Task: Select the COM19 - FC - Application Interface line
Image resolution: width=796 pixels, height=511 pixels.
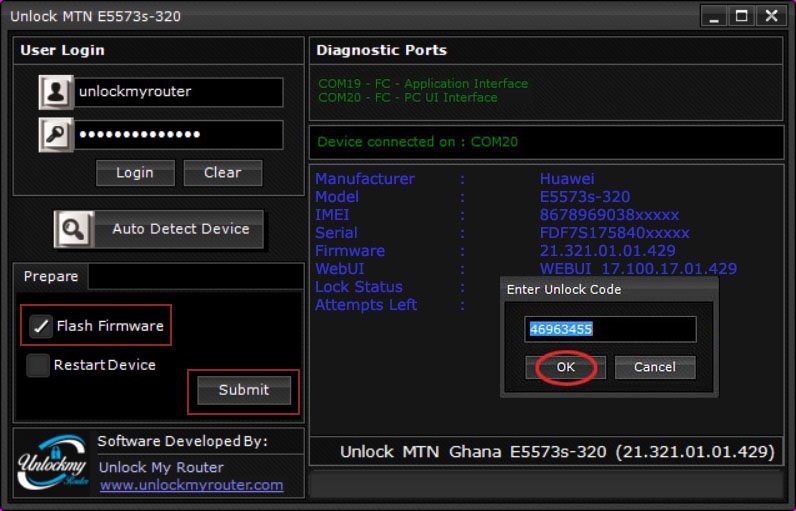Action: coord(423,84)
